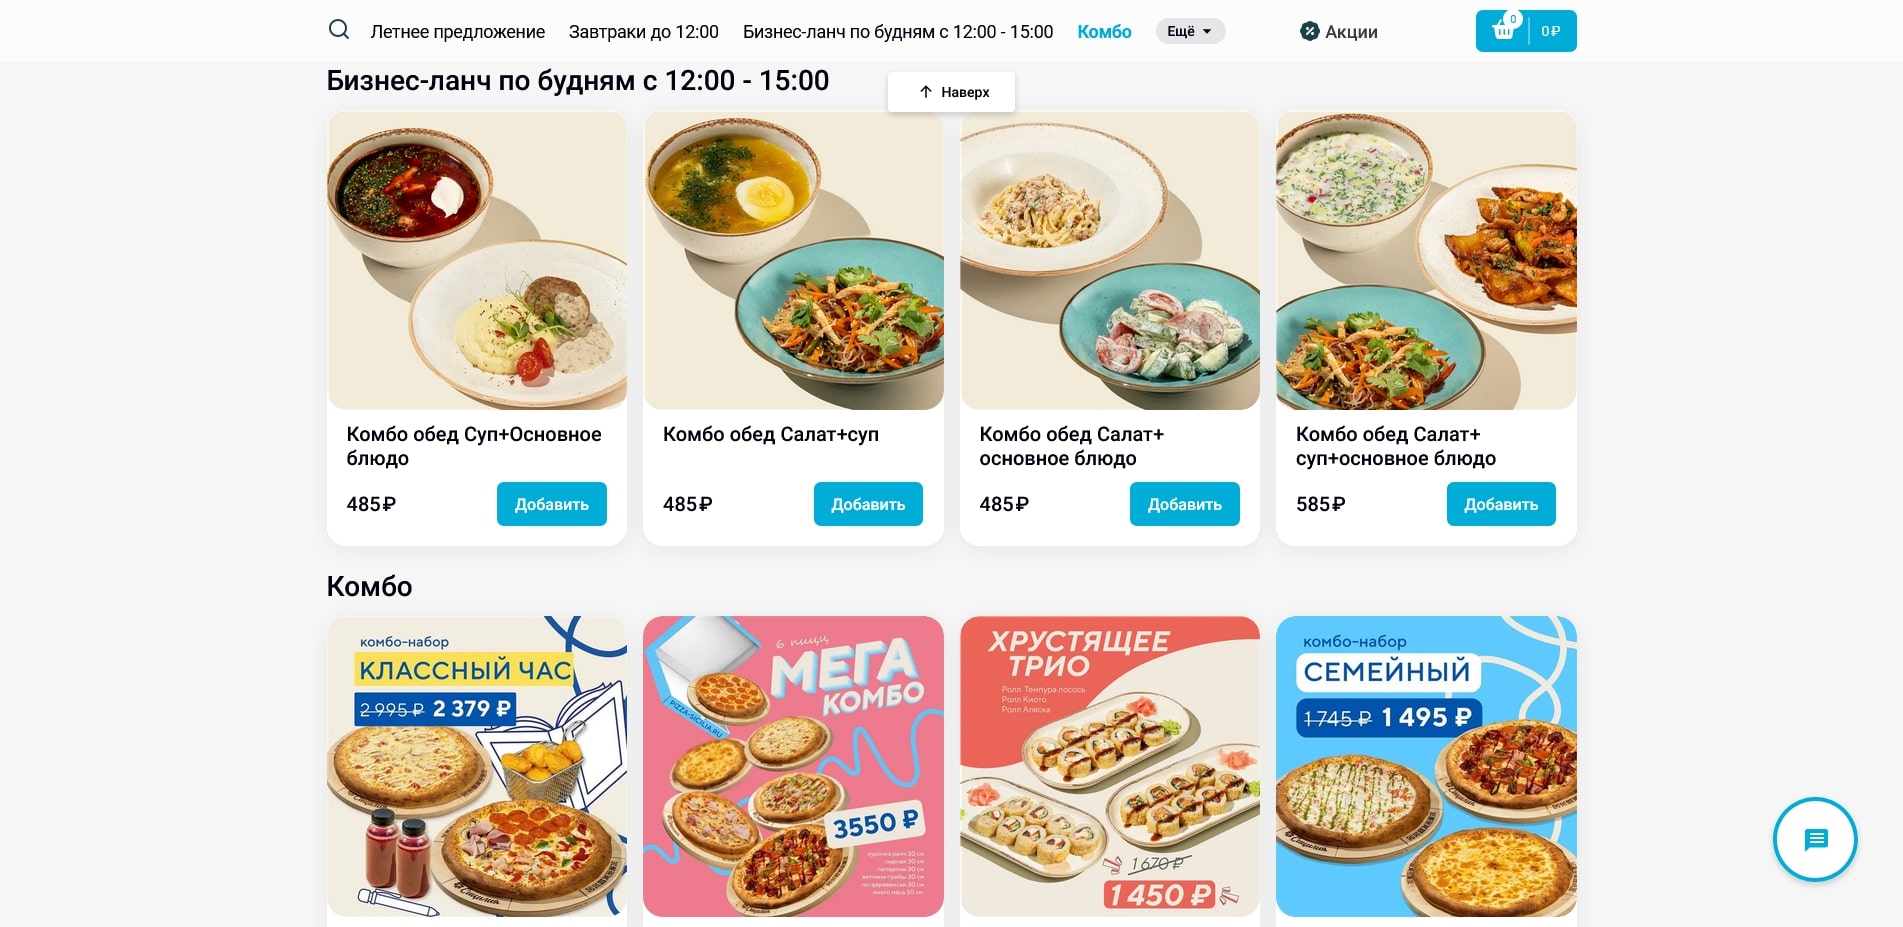The width and height of the screenshot is (1903, 927).
Task: Open Комбо обед Салат+суп product title
Action: click(771, 434)
